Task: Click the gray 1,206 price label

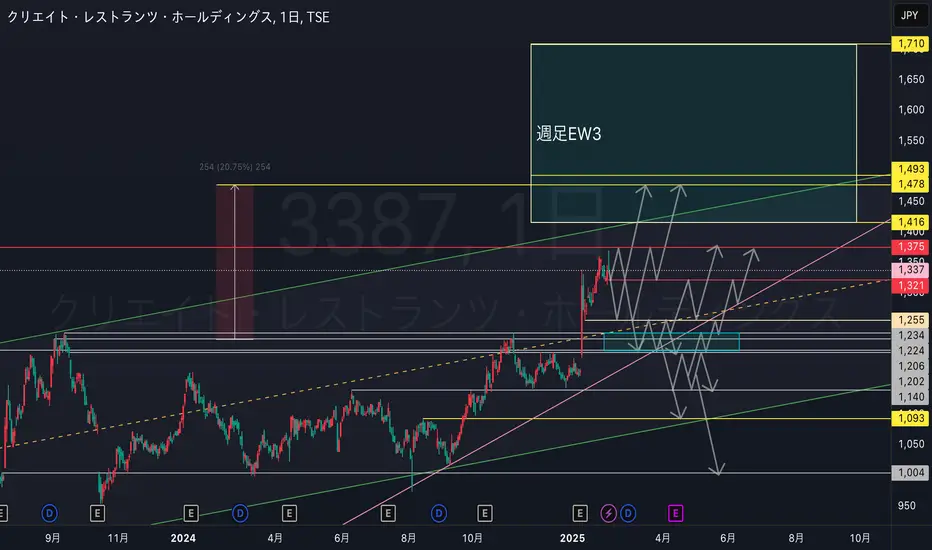Action: tap(911, 366)
